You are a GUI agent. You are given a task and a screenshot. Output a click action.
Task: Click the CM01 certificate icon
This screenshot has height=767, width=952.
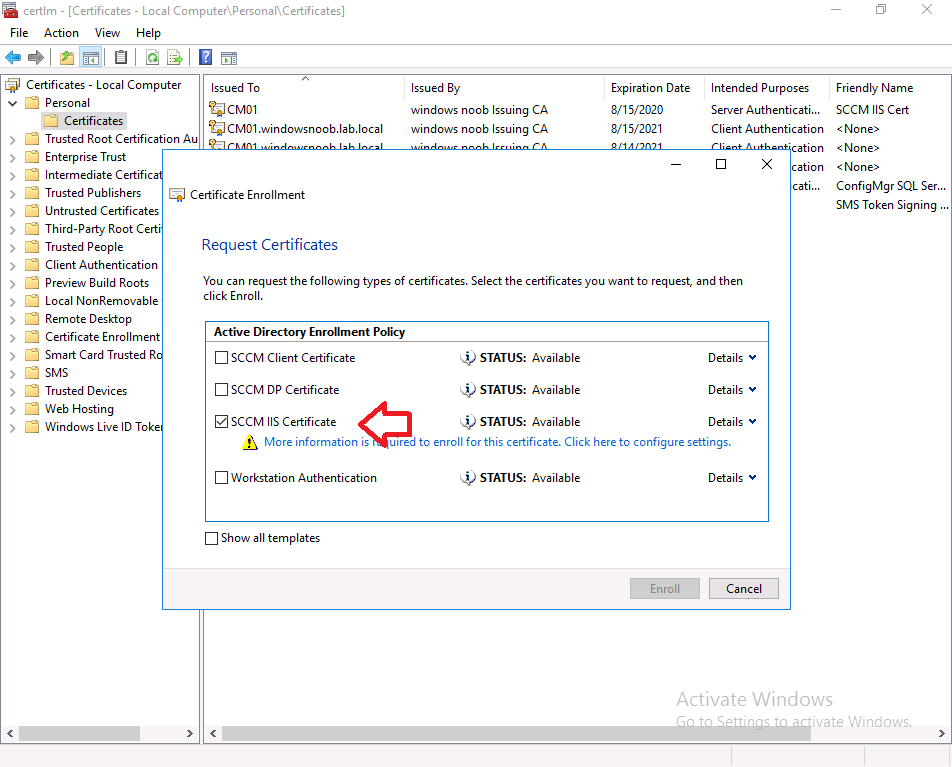point(216,109)
